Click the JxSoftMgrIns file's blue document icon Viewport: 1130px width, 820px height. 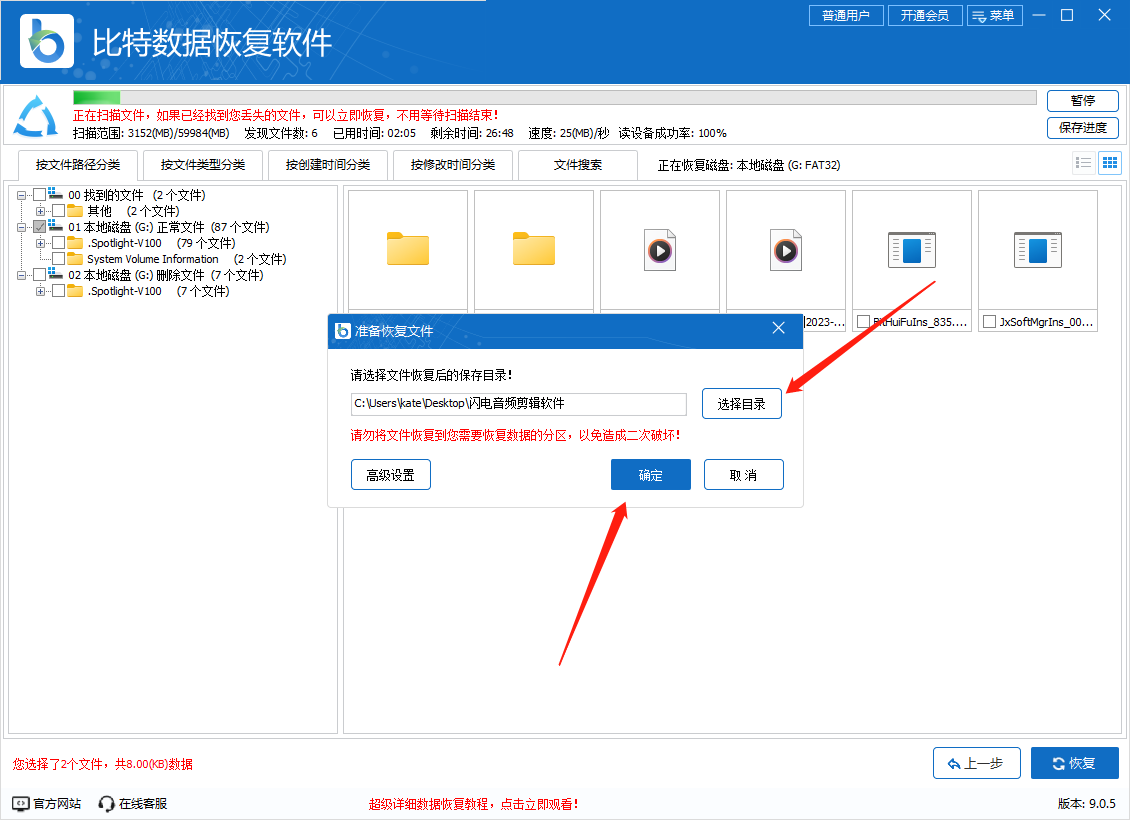coord(1037,249)
